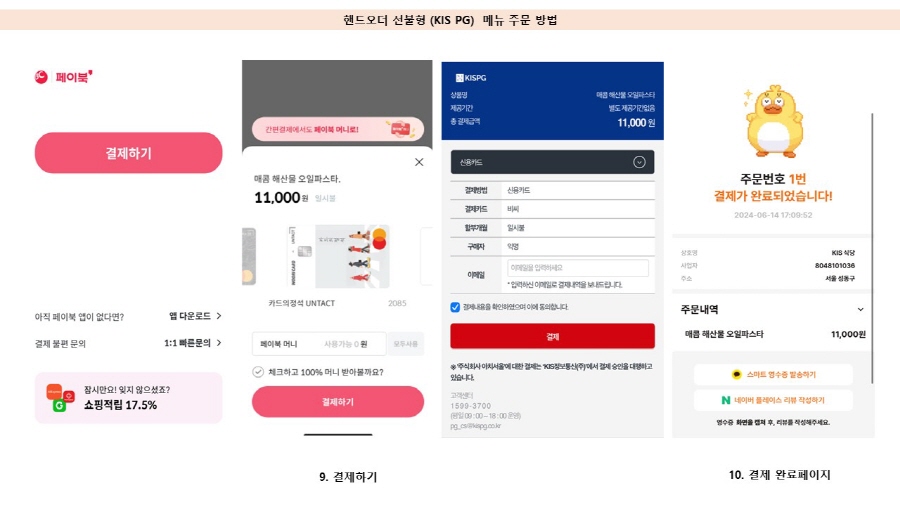
Task: Click the Paybooc logo icon
Action: (x=41, y=77)
